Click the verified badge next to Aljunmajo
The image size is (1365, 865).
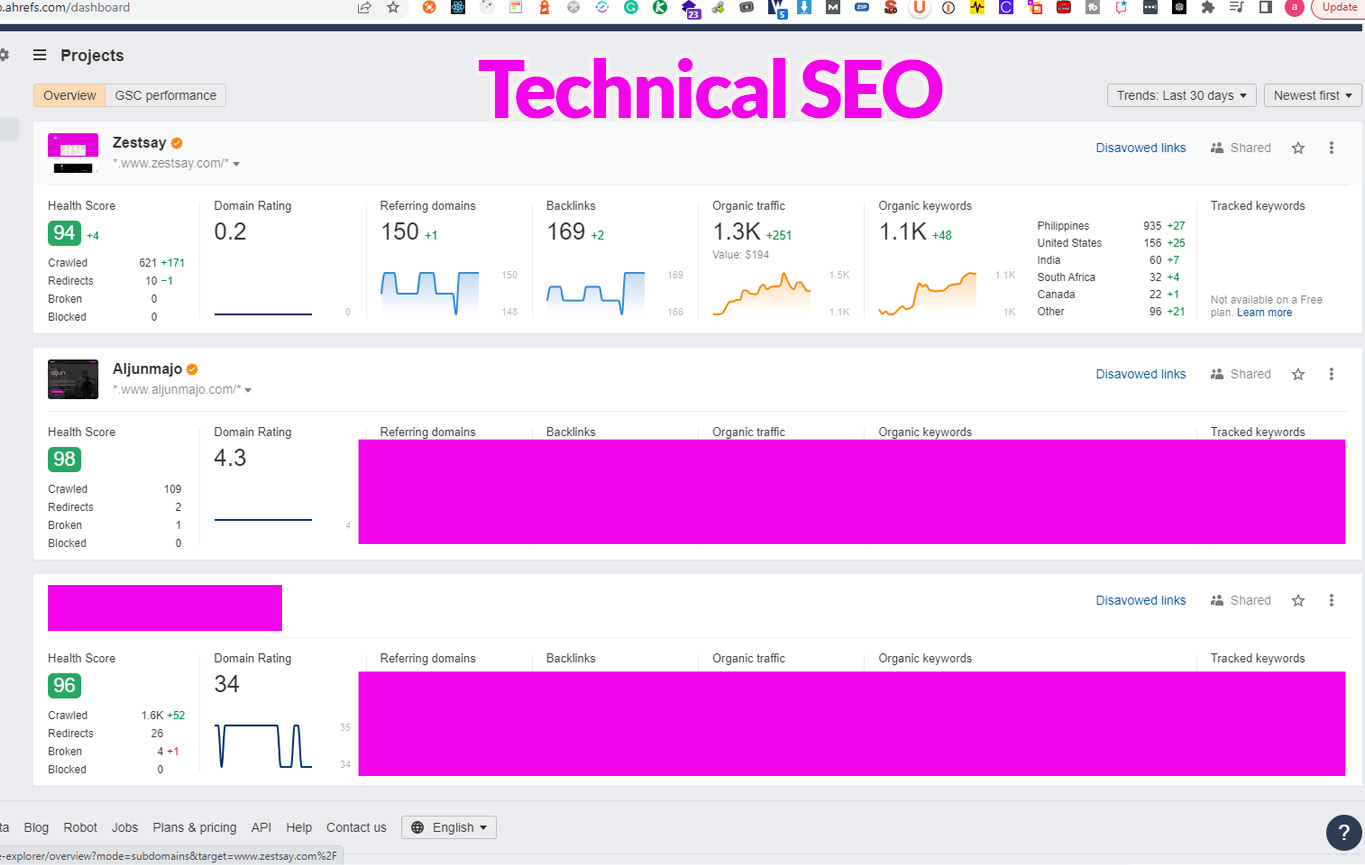(192, 369)
